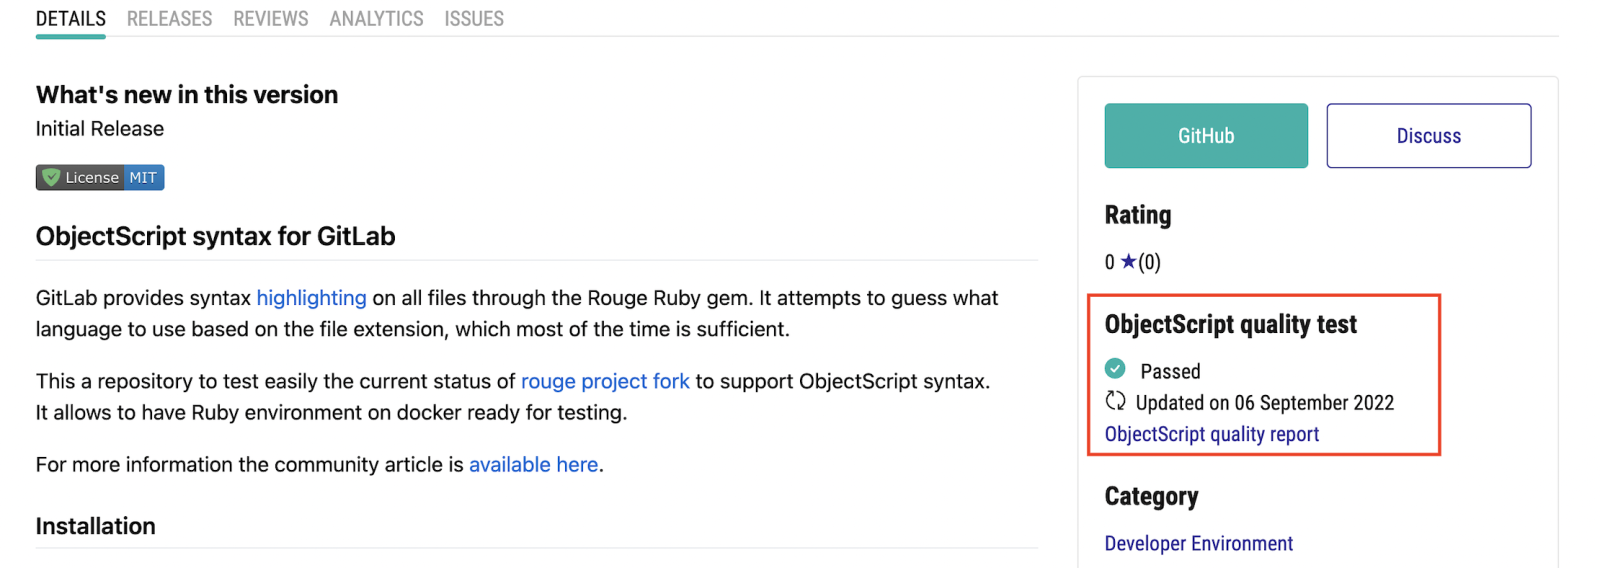This screenshot has width=1600, height=568.
Task: Open the 'rouge project fork' link
Action: pos(605,381)
